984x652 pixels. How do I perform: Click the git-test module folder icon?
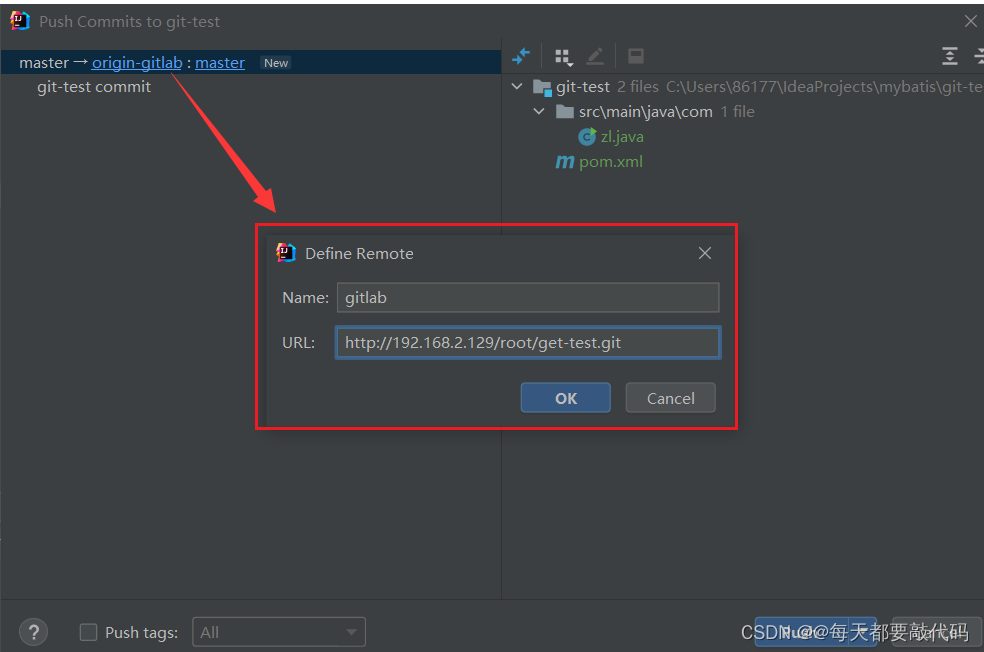[542, 87]
